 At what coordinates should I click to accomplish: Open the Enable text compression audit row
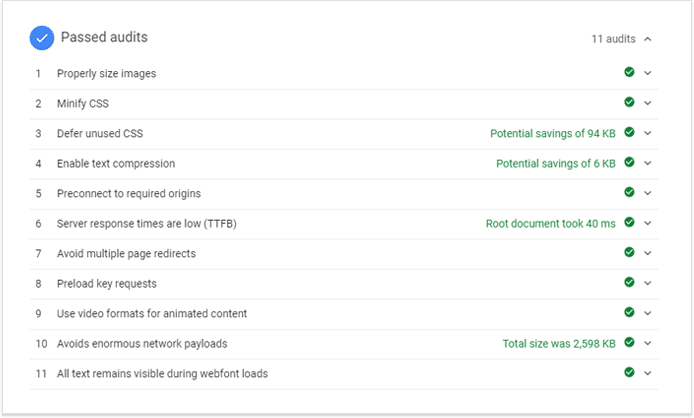pos(344,164)
